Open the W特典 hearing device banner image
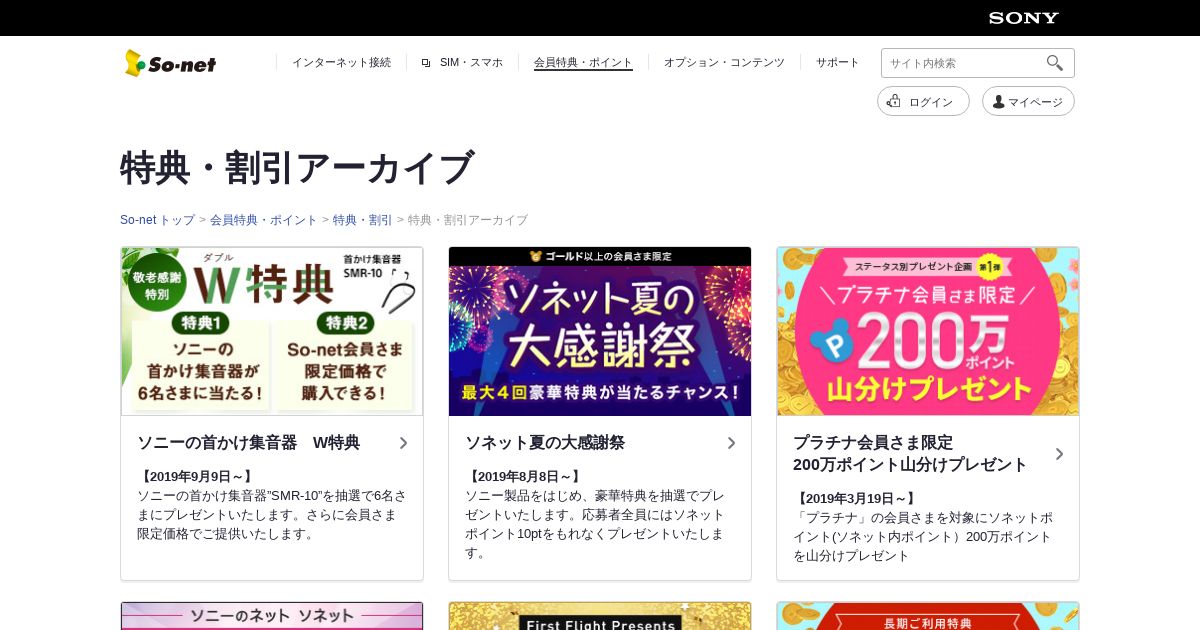The width and height of the screenshot is (1200, 630). 272,331
